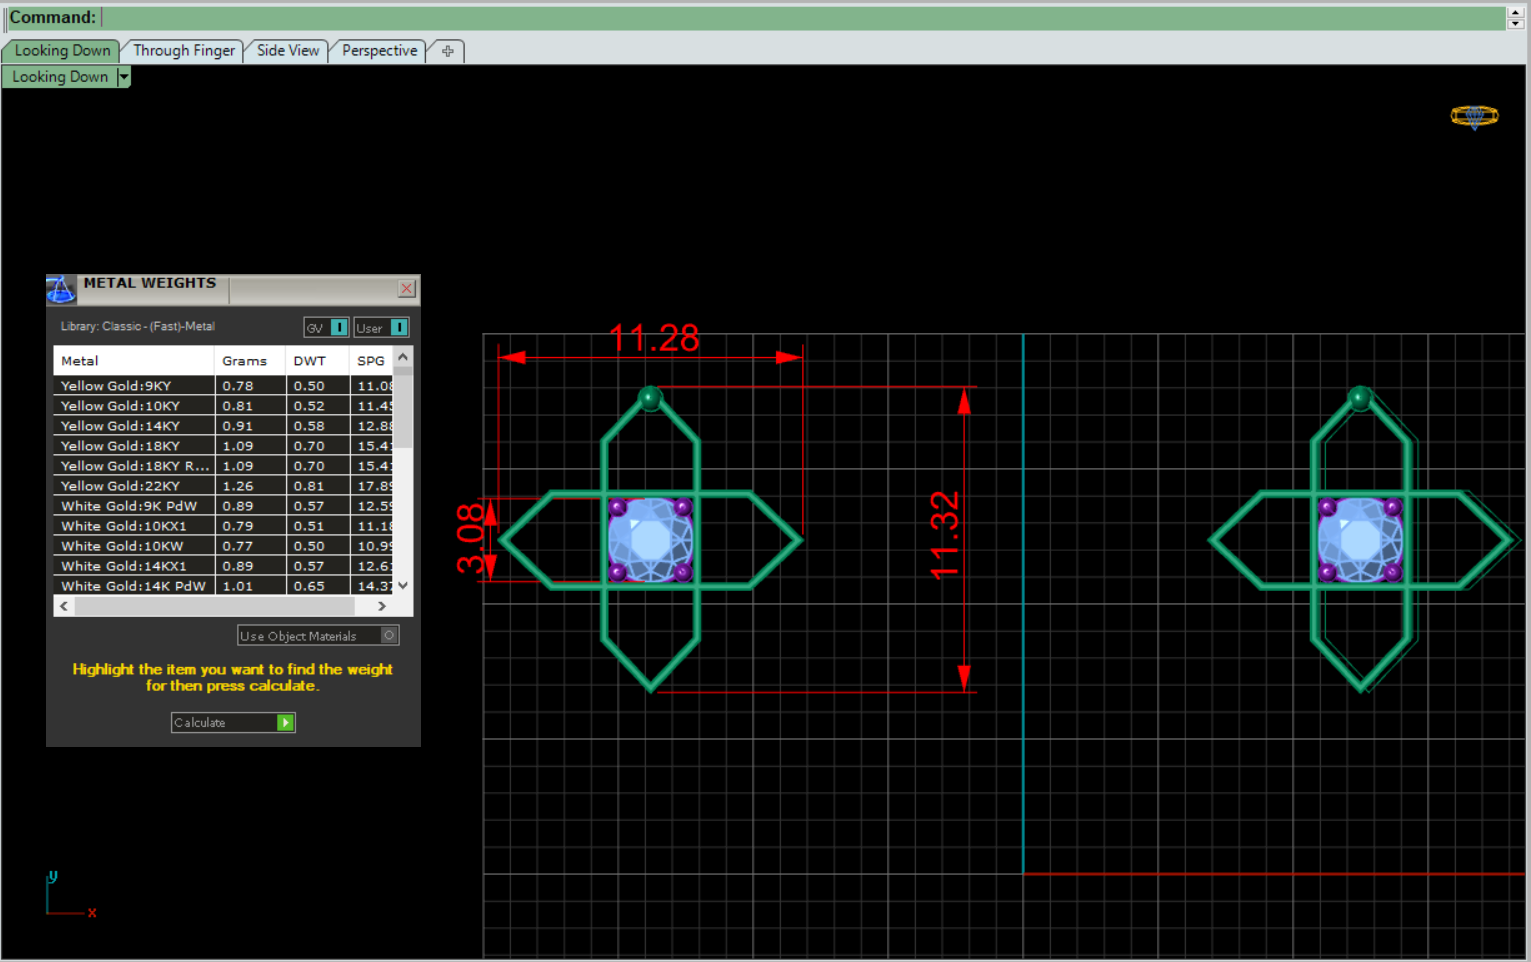Switch to the Through Finger tab
The height and width of the screenshot is (962, 1531).
click(184, 51)
